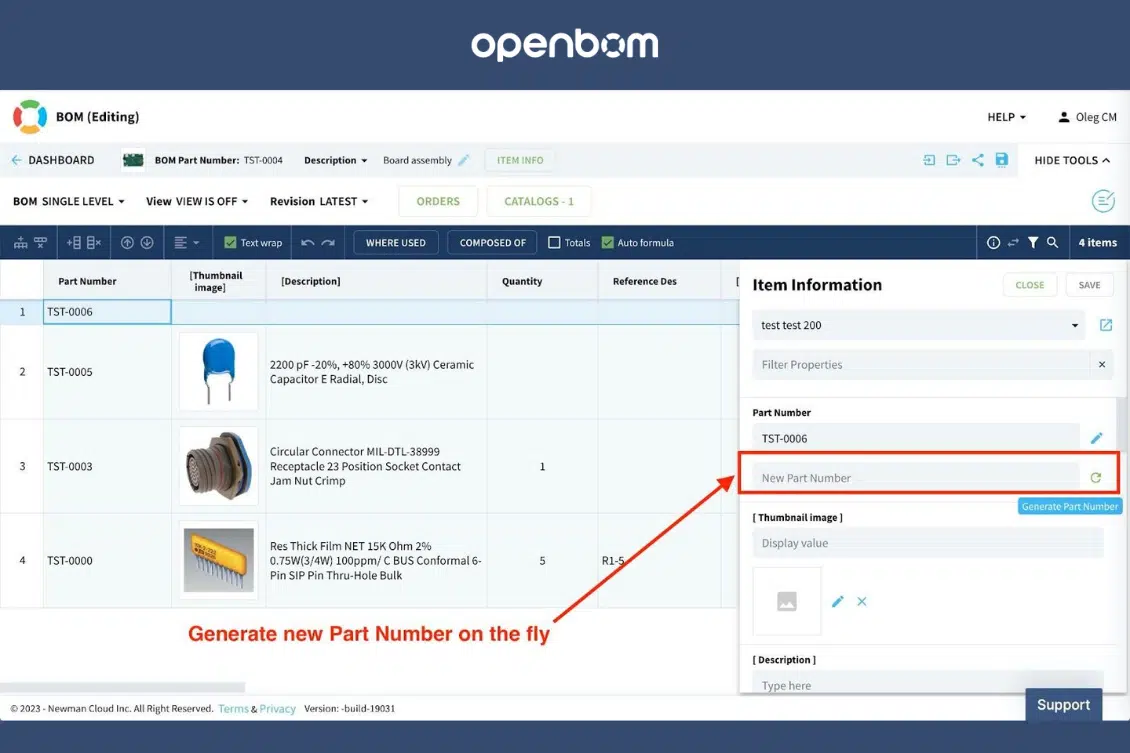Click the undo arrow icon
Image resolution: width=1130 pixels, height=753 pixels.
[308, 243]
